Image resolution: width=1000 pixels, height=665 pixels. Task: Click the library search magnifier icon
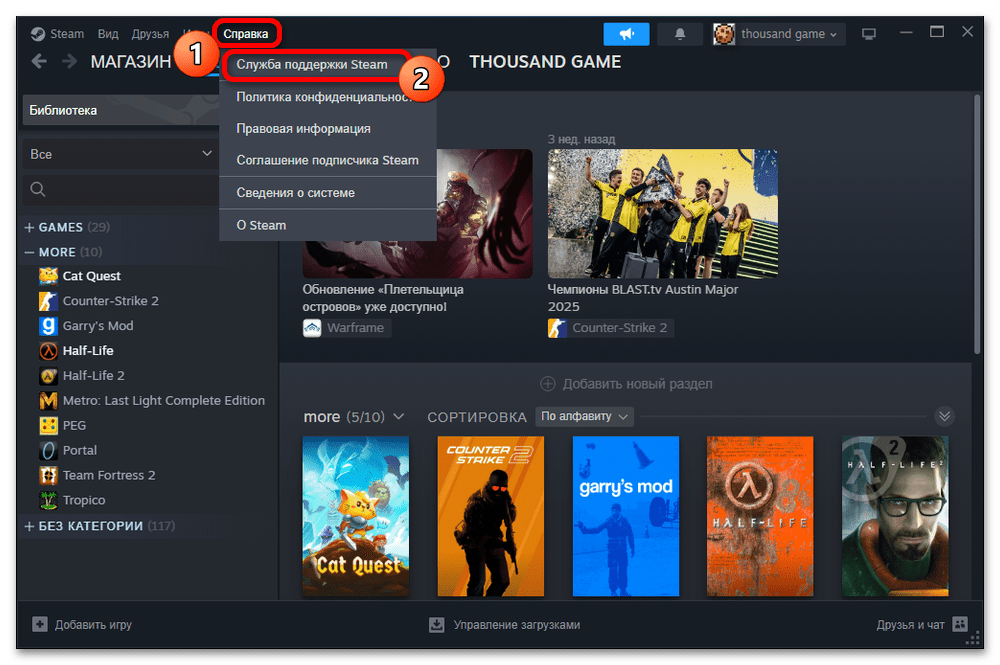[x=38, y=189]
